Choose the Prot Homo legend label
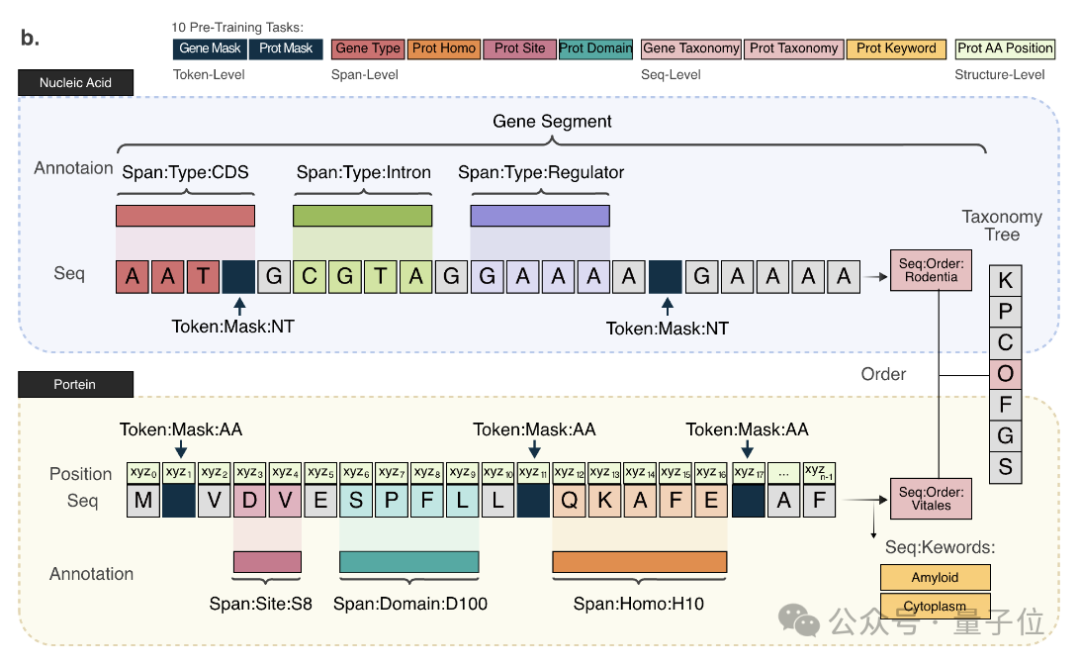The width and height of the screenshot is (1080, 665). [x=444, y=48]
